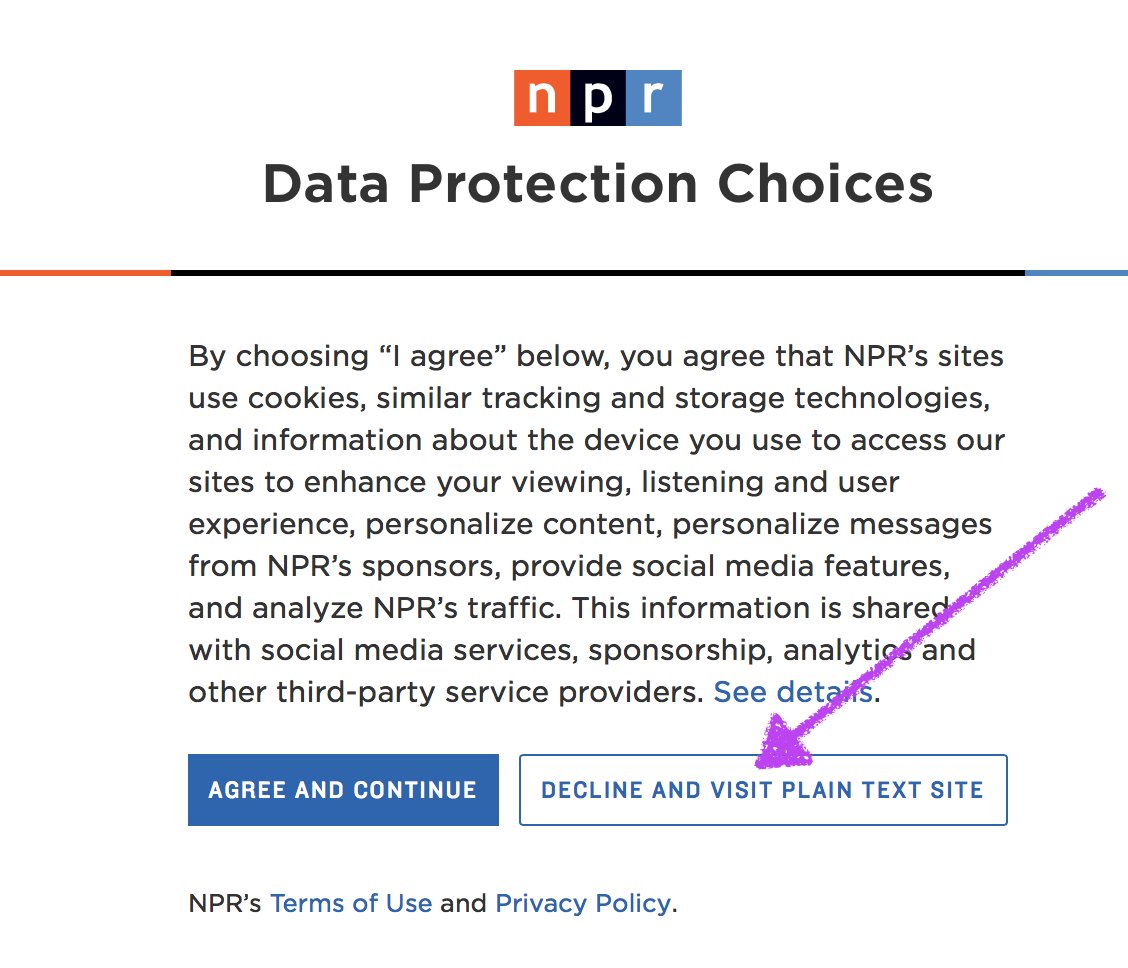Click the Data Protection Choices heading
The height and width of the screenshot is (968, 1128).
(x=598, y=184)
